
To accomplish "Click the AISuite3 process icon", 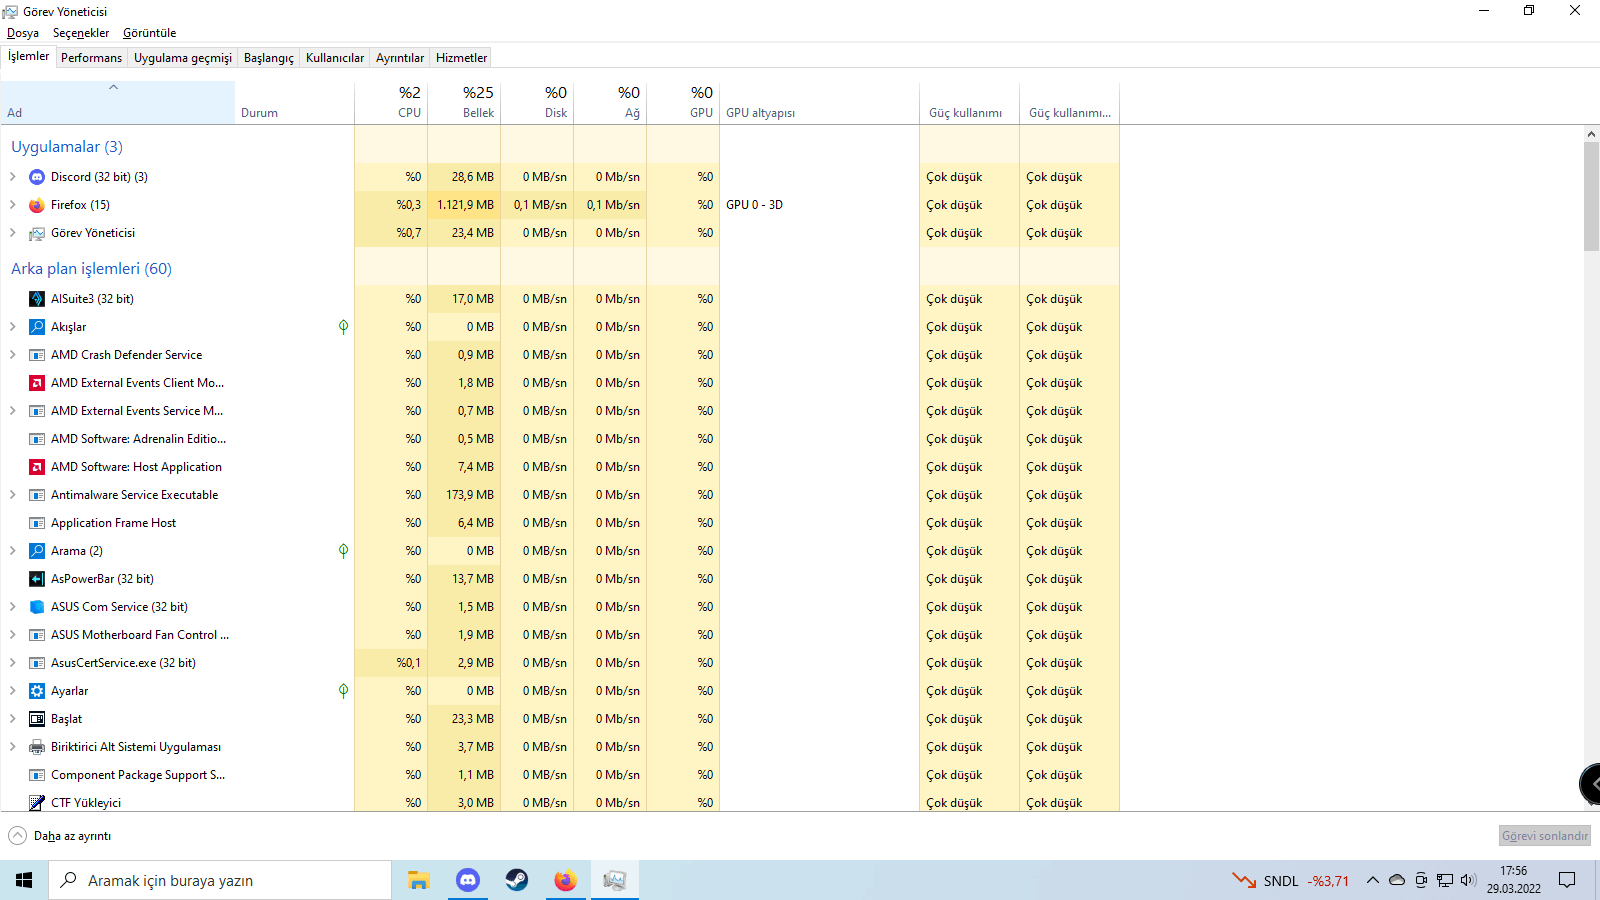I will click(x=37, y=299).
